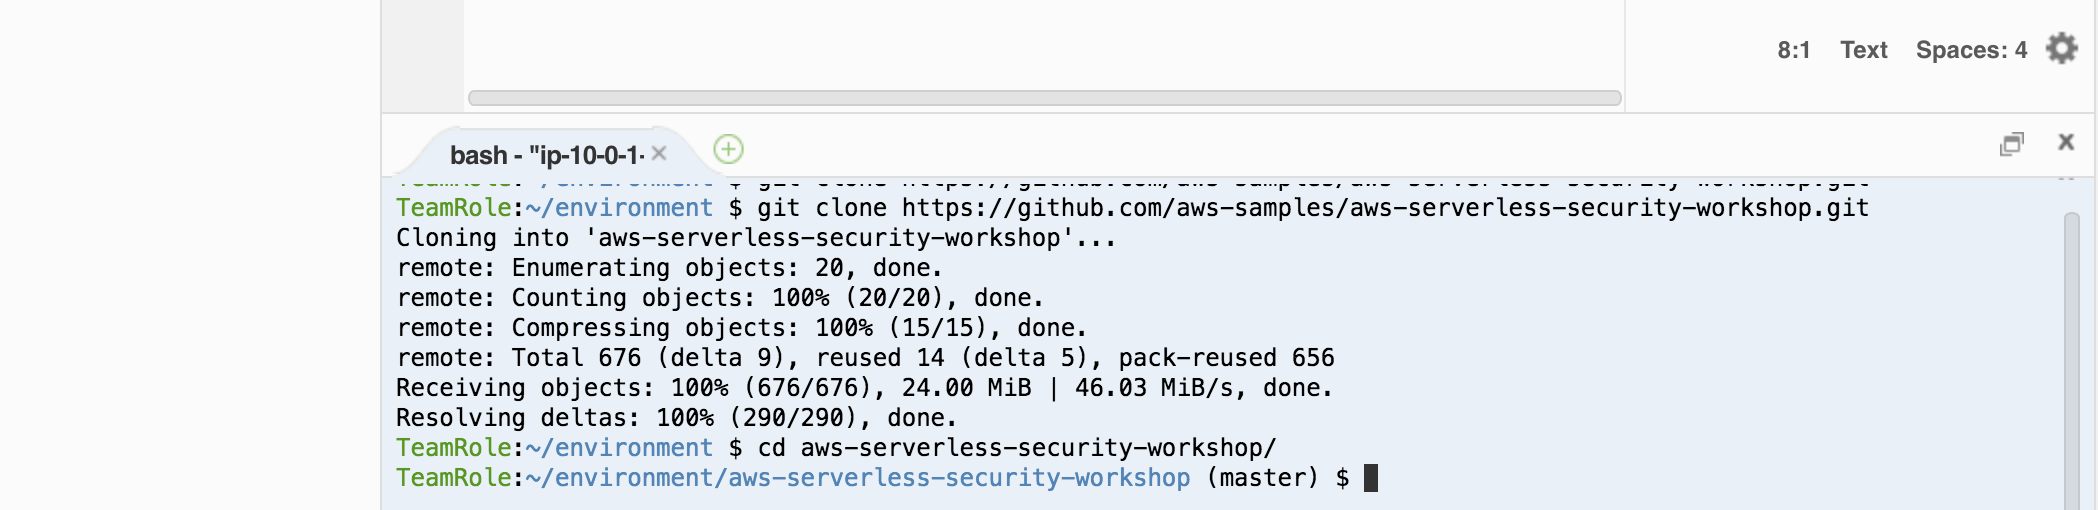This screenshot has height=510, width=2098.
Task: Focus the terminal at the prompt cursor
Action: 1371,478
